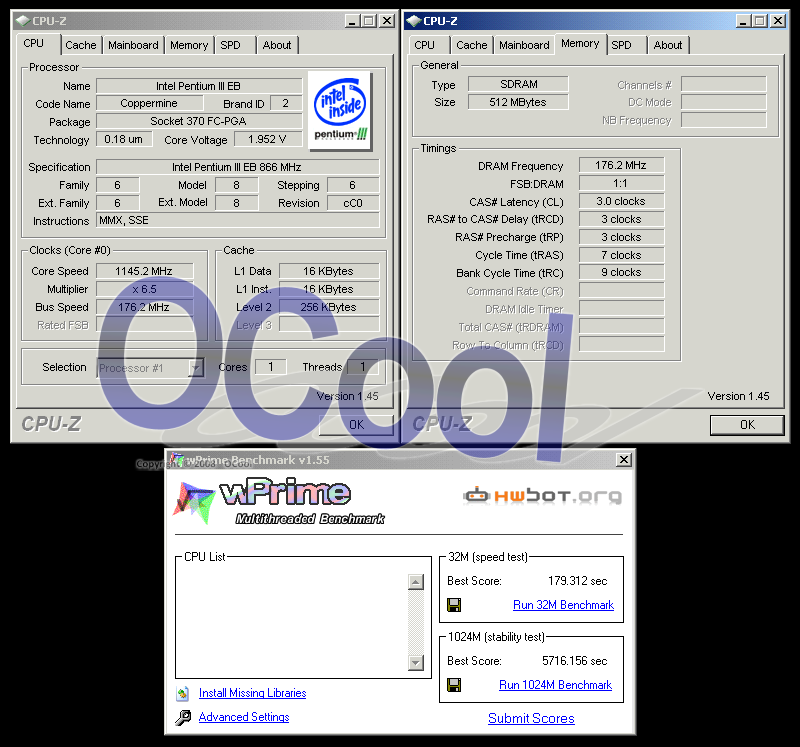Open Mainboard tab in right CPU-Z
The height and width of the screenshot is (747, 800).
pos(524,45)
